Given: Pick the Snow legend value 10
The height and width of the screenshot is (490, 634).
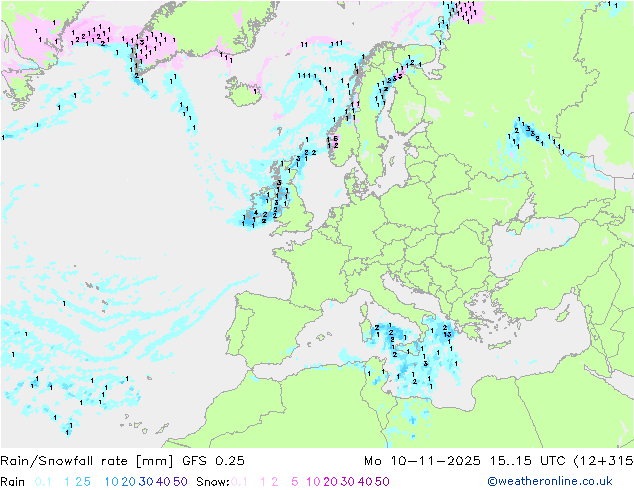Looking at the screenshot, I should [313, 482].
